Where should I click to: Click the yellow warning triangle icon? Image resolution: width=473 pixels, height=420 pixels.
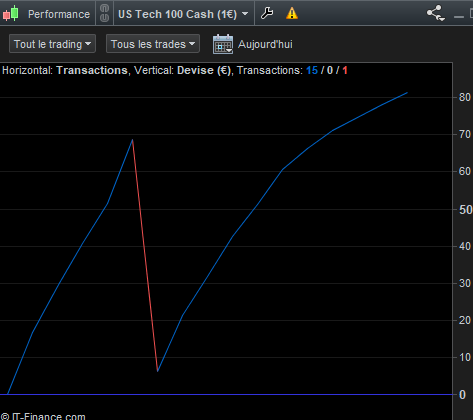pyautogui.click(x=292, y=14)
